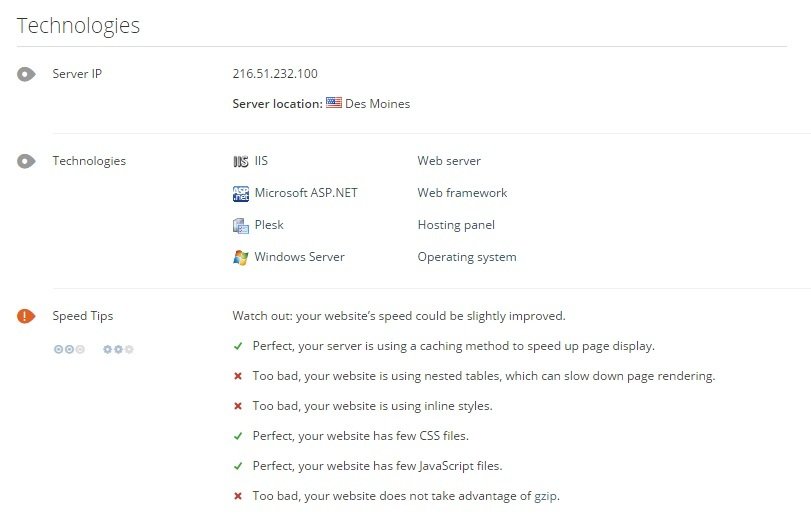811x517 pixels.
Task: Click the gear difficulty rating under Speed Tips
Action: [118, 349]
